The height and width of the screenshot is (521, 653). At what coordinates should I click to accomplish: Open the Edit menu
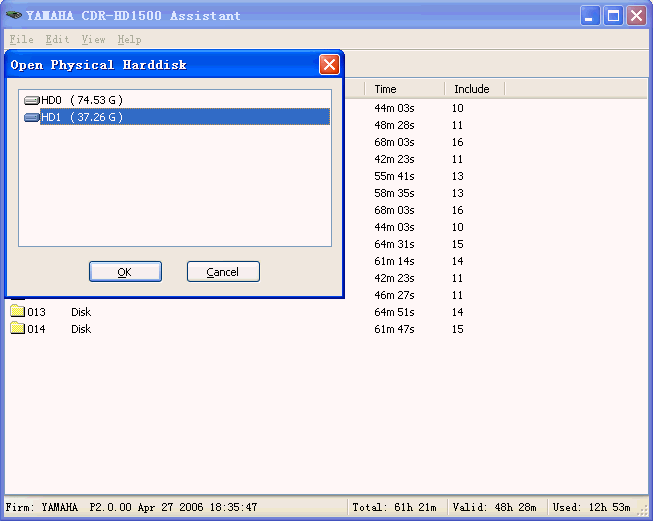pos(57,40)
